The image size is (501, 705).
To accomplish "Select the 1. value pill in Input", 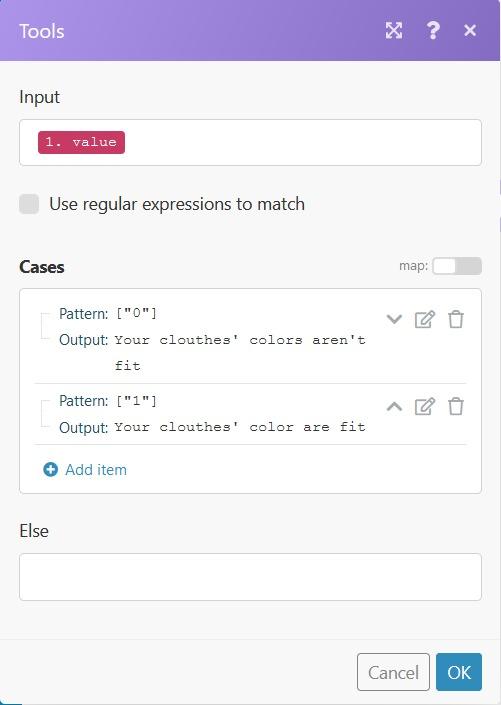I will pyautogui.click(x=81, y=143).
